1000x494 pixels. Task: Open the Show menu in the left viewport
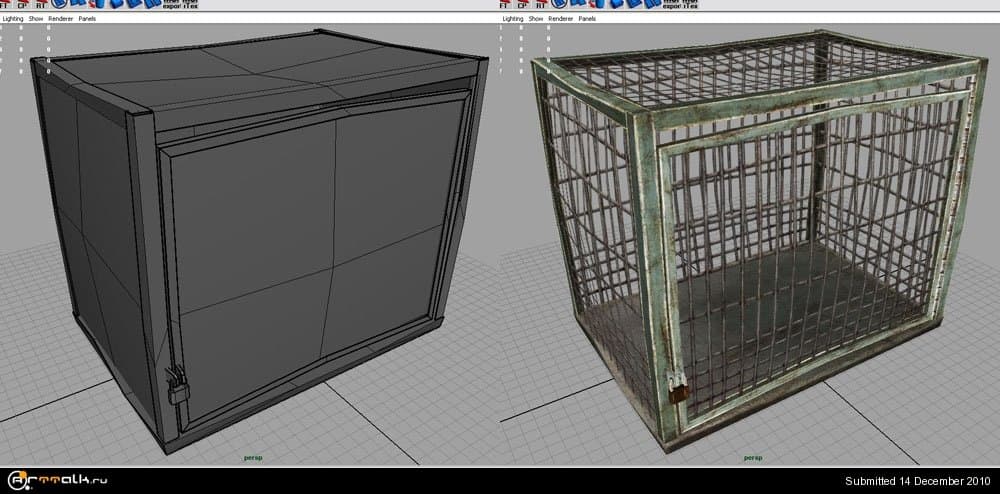click(36, 19)
